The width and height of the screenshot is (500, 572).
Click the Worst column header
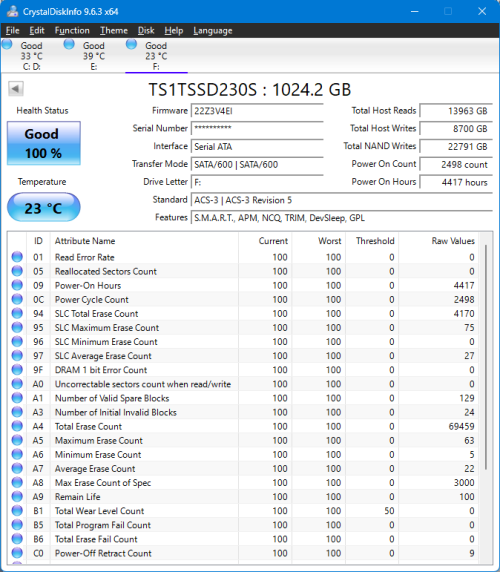(318, 241)
